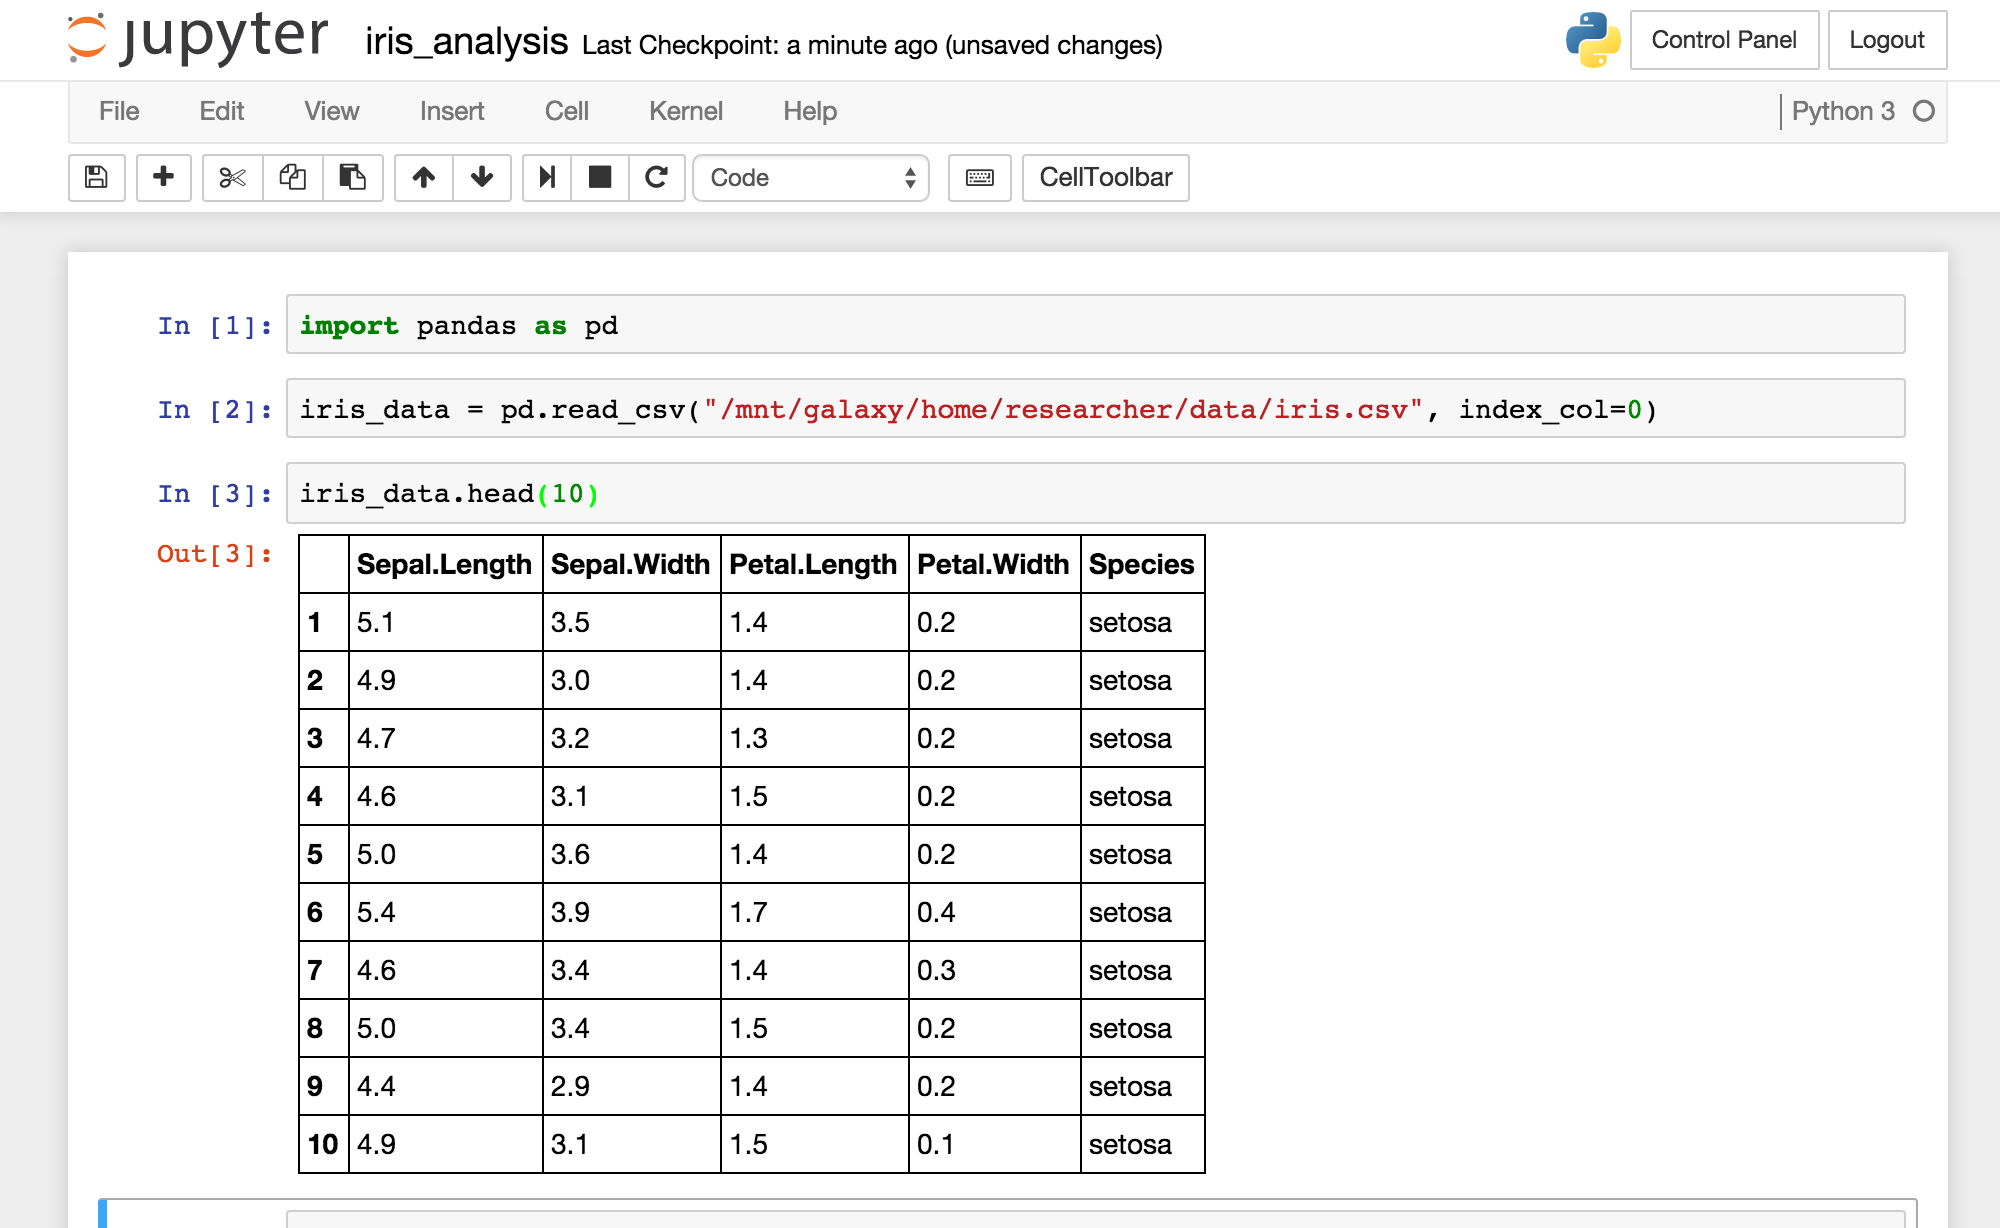This screenshot has width=2000, height=1228.
Task: Click the Logout button
Action: tap(1887, 40)
